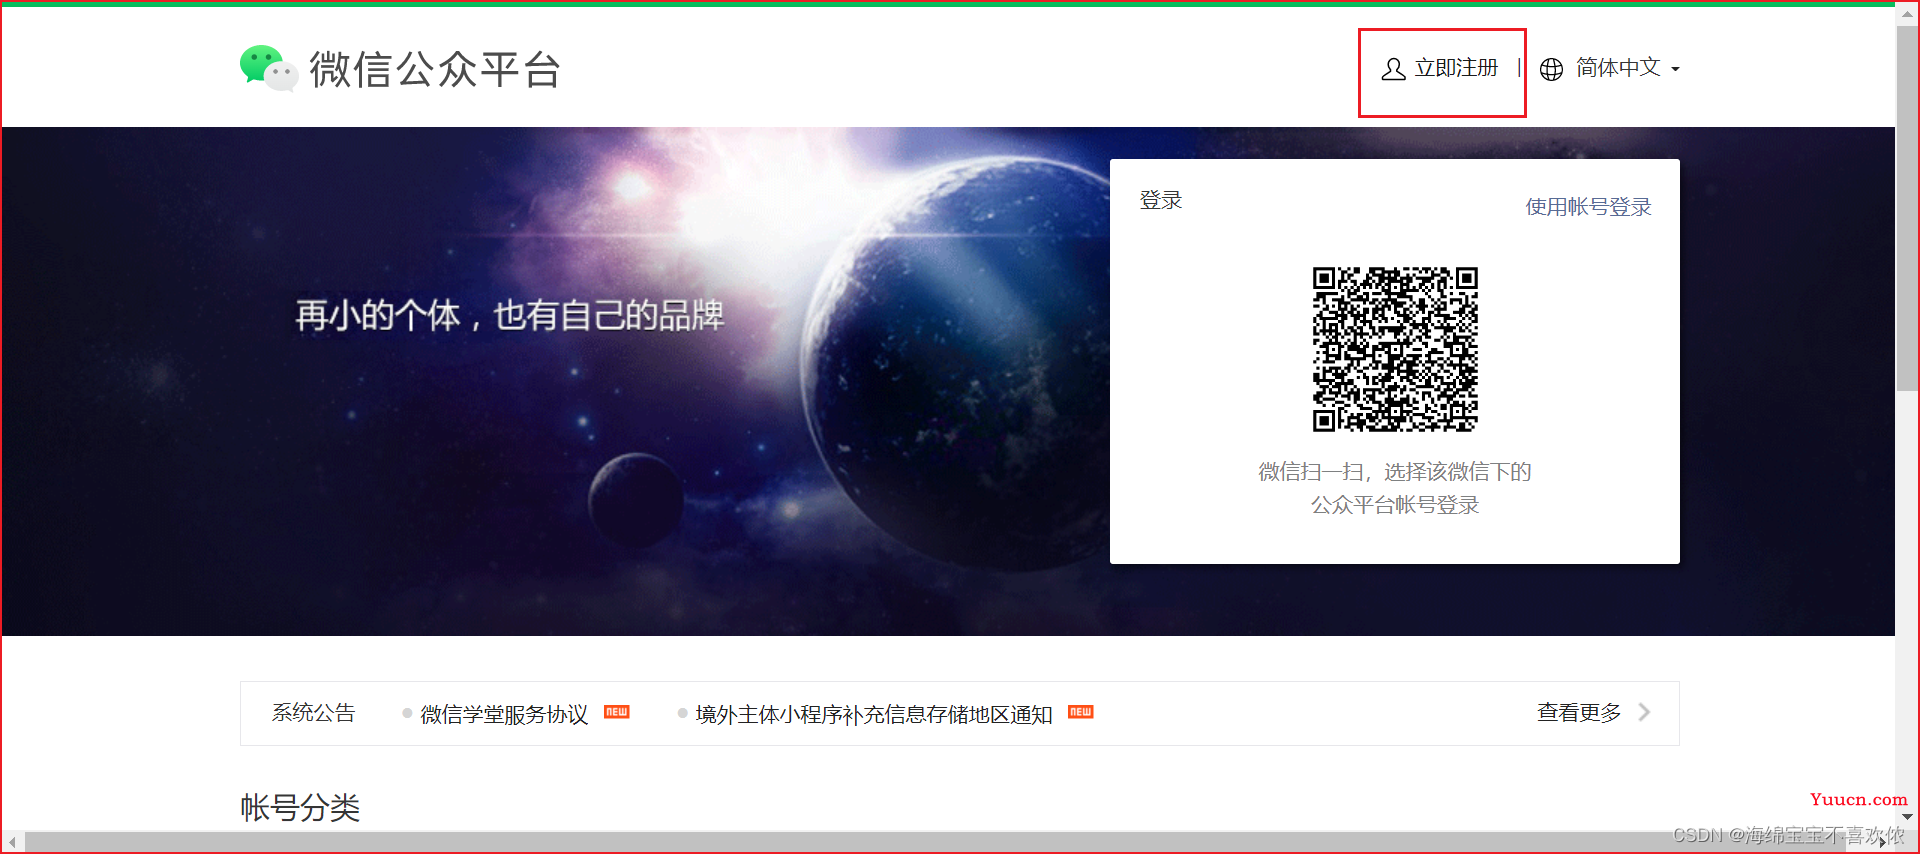Click the 立即注册 register link
The width and height of the screenshot is (1920, 854).
coord(1456,68)
